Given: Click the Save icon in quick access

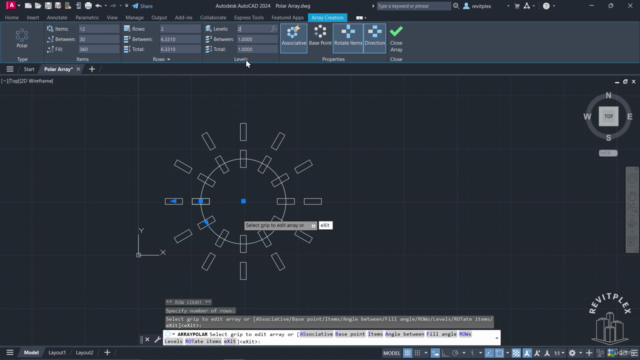Looking at the screenshot, I should 48,6.
